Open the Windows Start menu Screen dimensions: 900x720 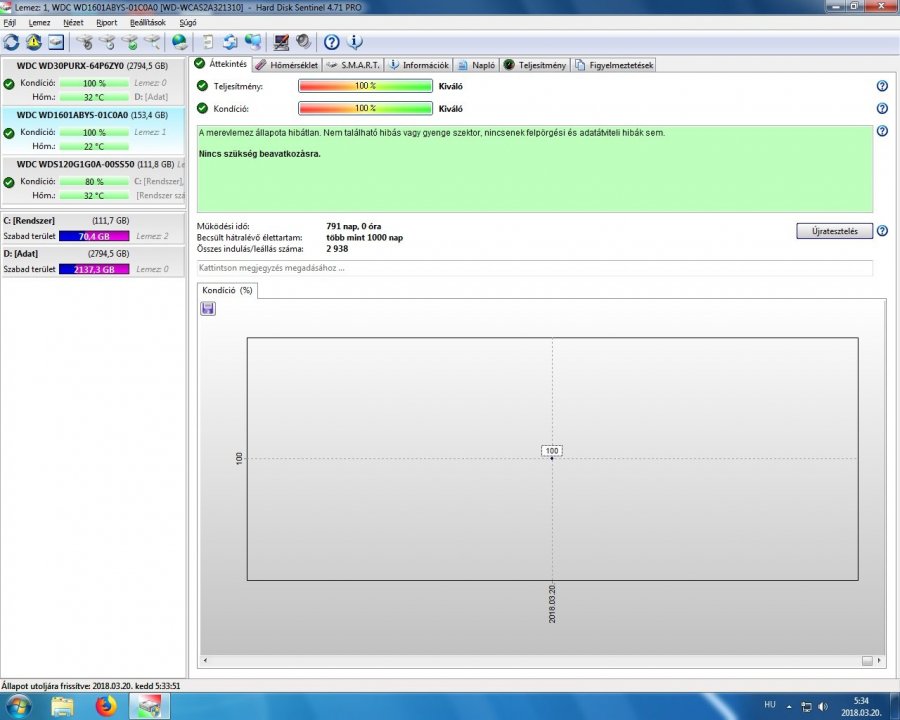coord(18,706)
